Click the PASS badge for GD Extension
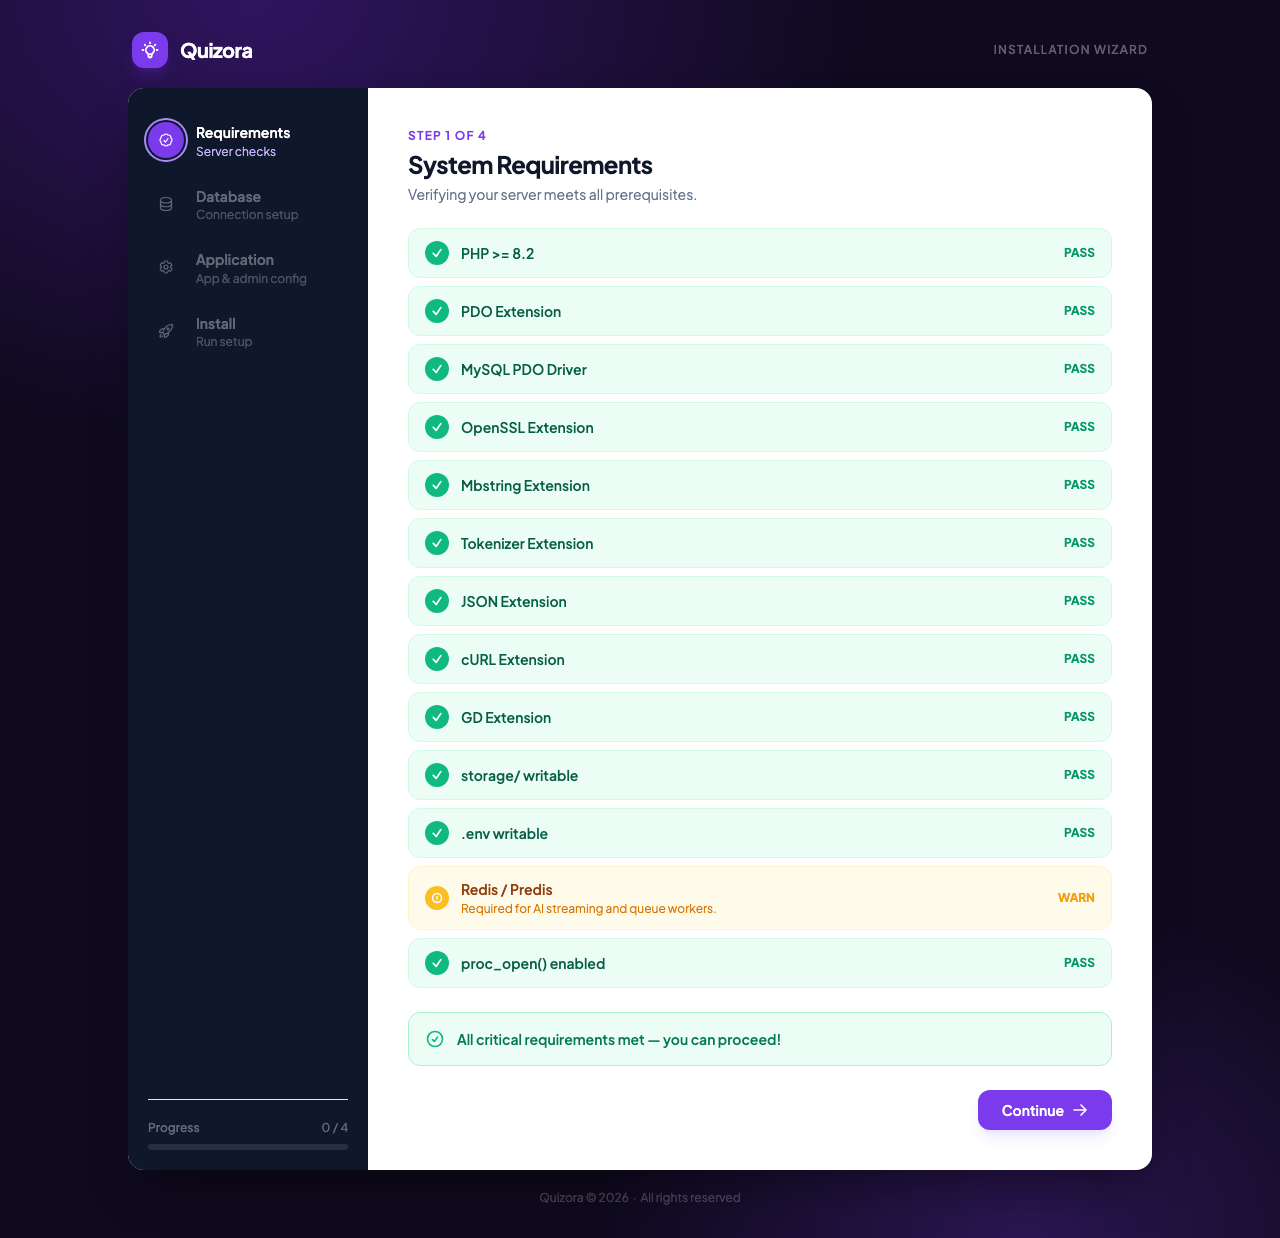Image resolution: width=1280 pixels, height=1238 pixels. click(x=1079, y=717)
